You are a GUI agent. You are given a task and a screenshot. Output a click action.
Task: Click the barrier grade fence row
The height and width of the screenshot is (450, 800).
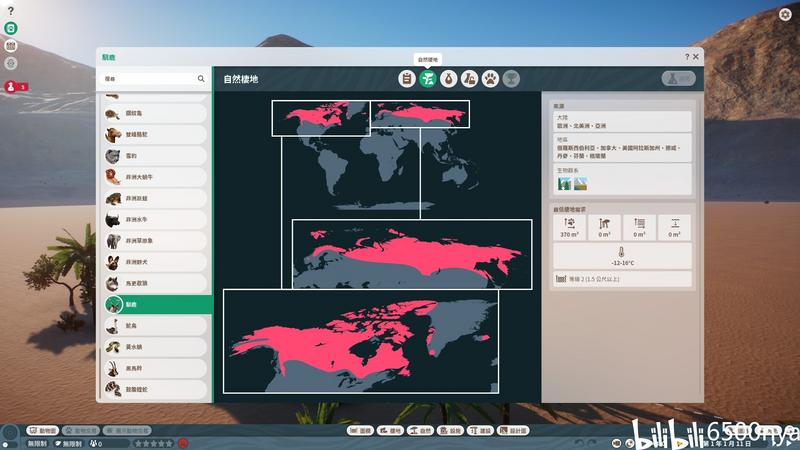point(622,279)
